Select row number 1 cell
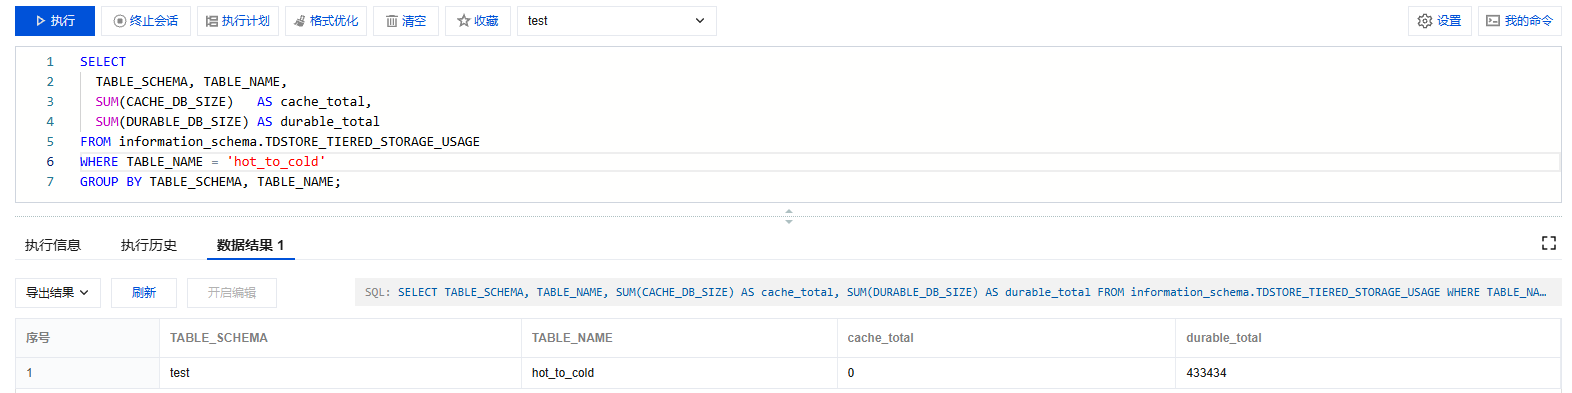The width and height of the screenshot is (1572, 393). [x=87, y=373]
